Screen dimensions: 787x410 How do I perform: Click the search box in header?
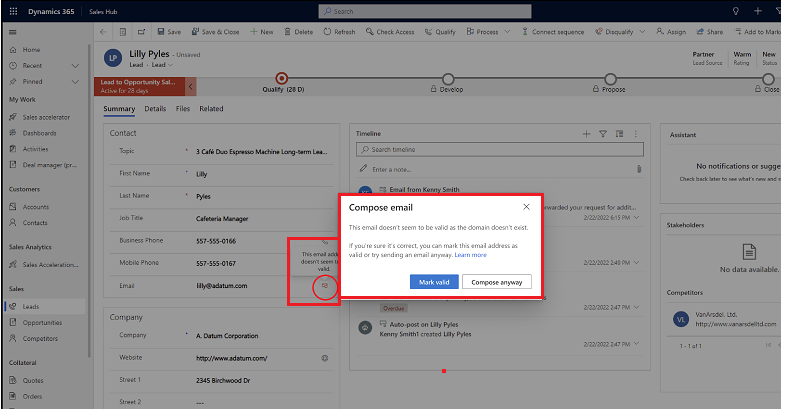425,11
